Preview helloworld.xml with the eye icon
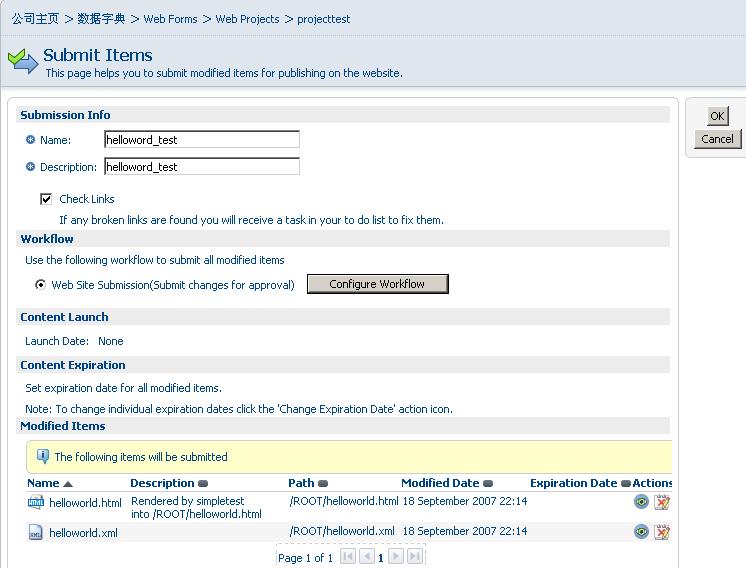The width and height of the screenshot is (746, 568). click(x=641, y=532)
